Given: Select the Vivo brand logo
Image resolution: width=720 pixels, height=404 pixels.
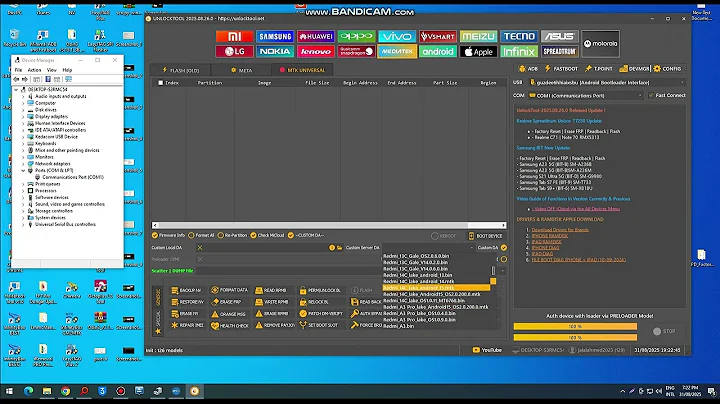Looking at the screenshot, I should pos(397,36).
